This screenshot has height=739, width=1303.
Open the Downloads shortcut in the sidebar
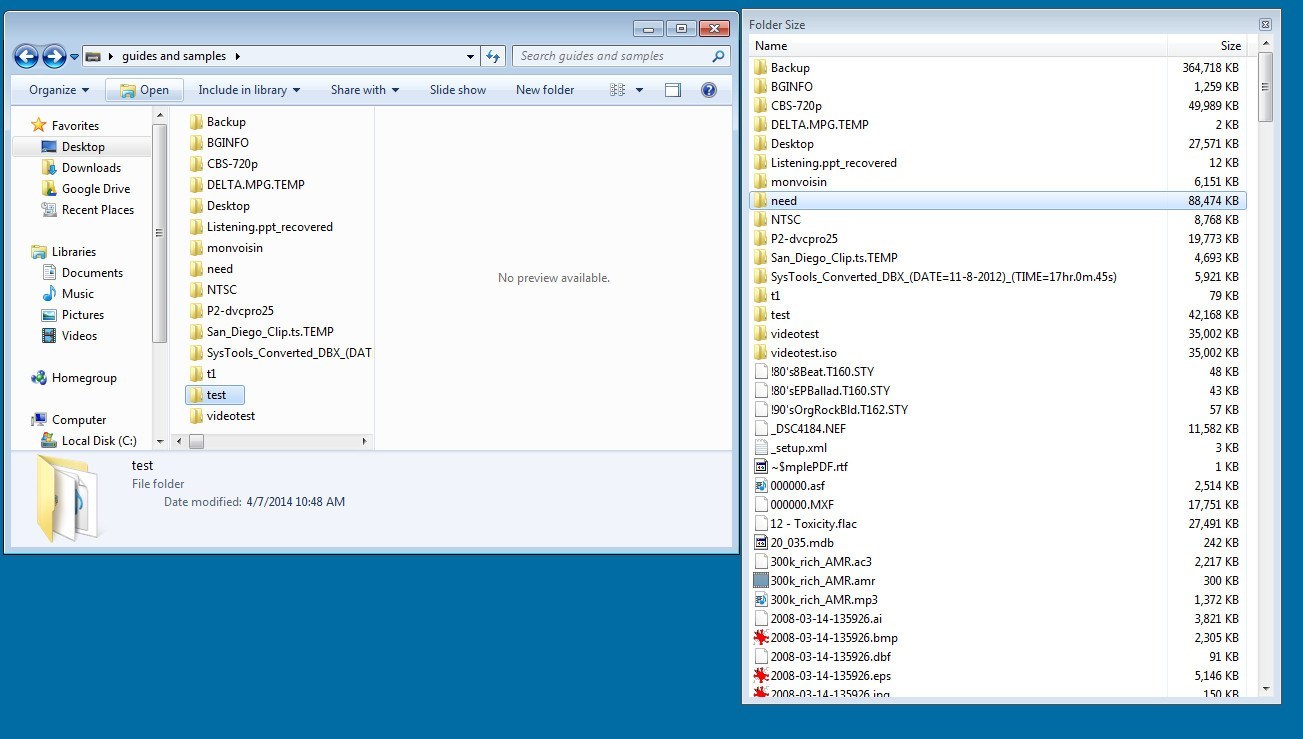(92, 167)
